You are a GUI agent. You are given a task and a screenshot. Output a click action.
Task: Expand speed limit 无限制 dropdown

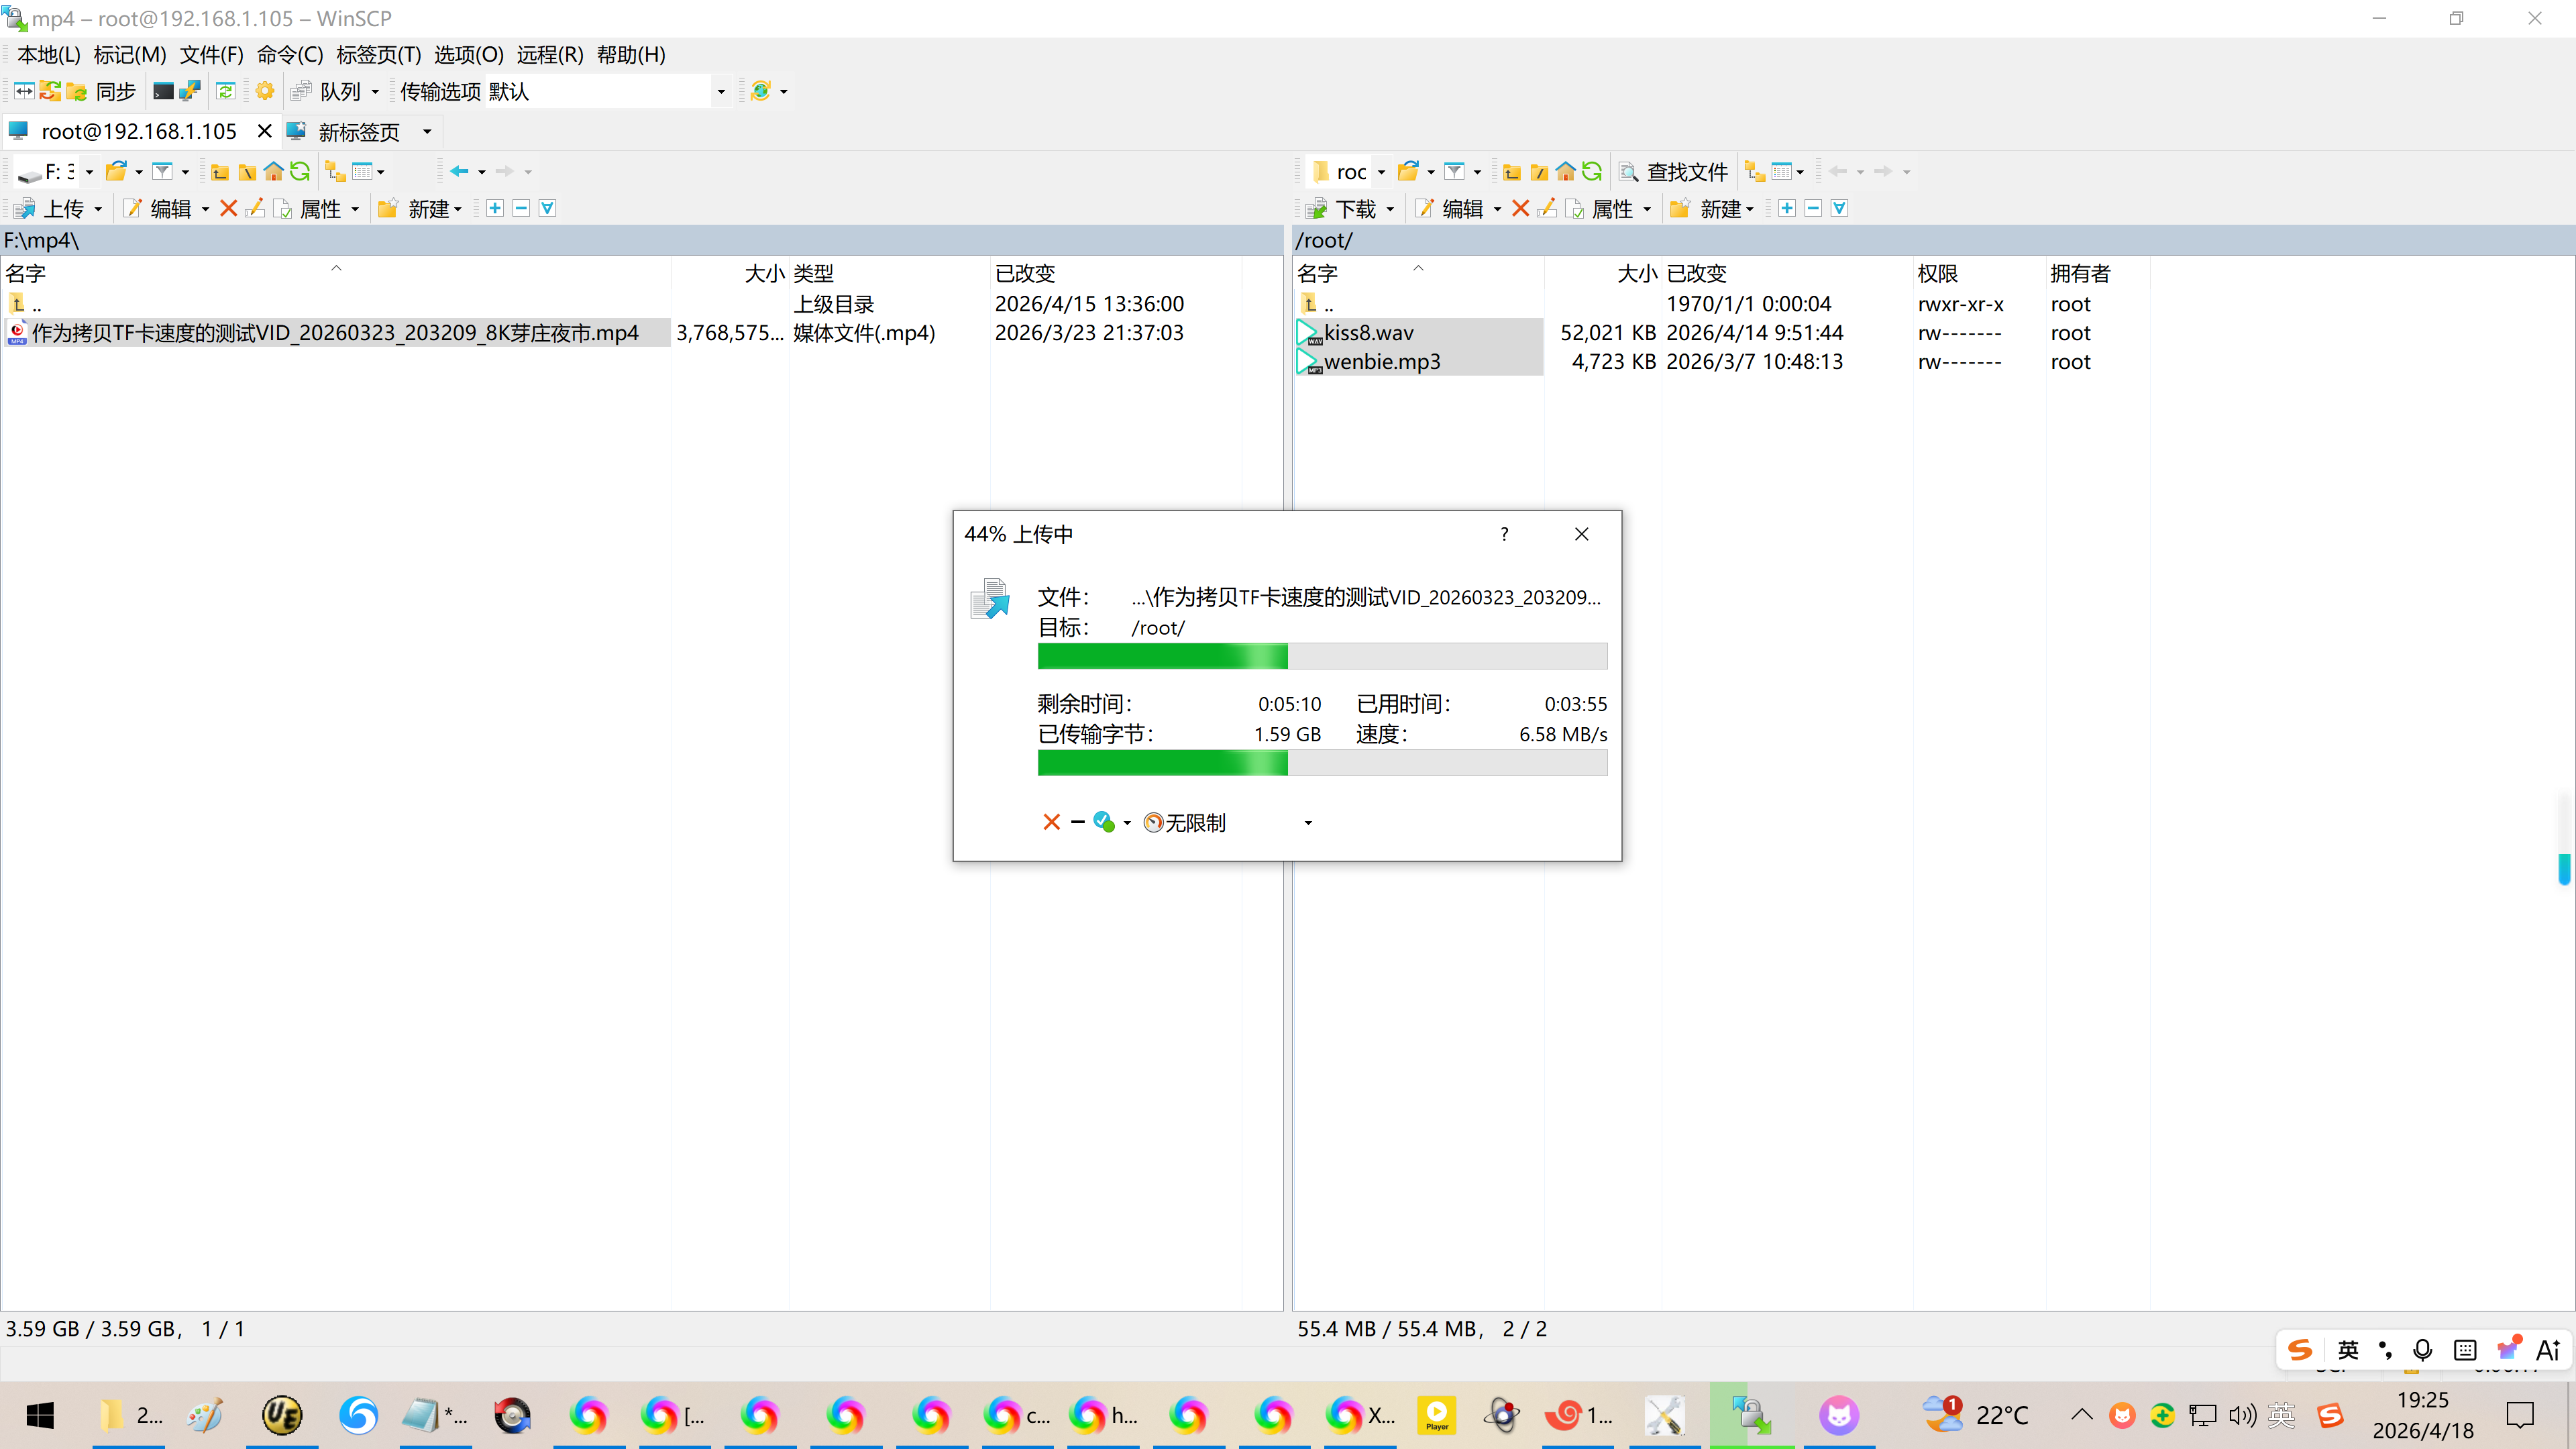(x=1307, y=822)
